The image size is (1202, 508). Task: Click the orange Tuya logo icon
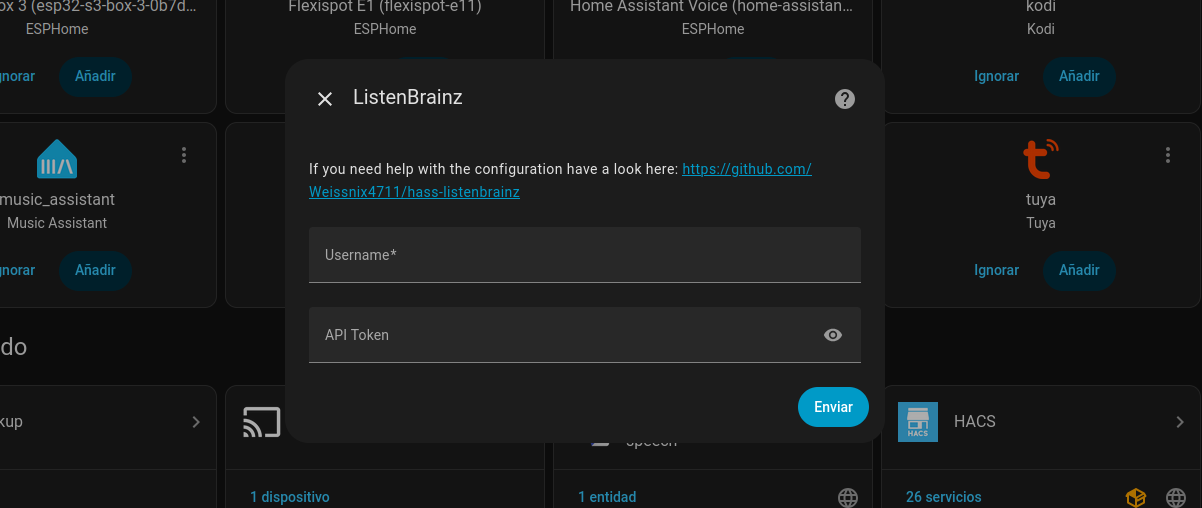tap(1040, 159)
